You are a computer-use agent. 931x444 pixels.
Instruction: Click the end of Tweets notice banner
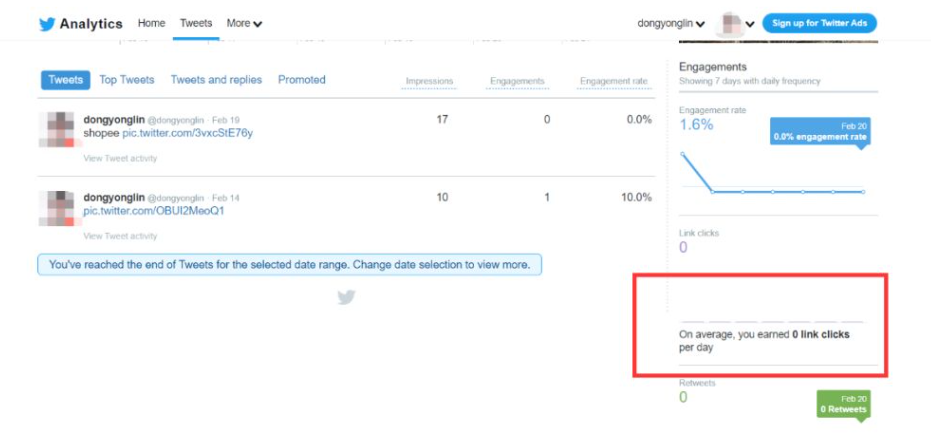click(289, 265)
